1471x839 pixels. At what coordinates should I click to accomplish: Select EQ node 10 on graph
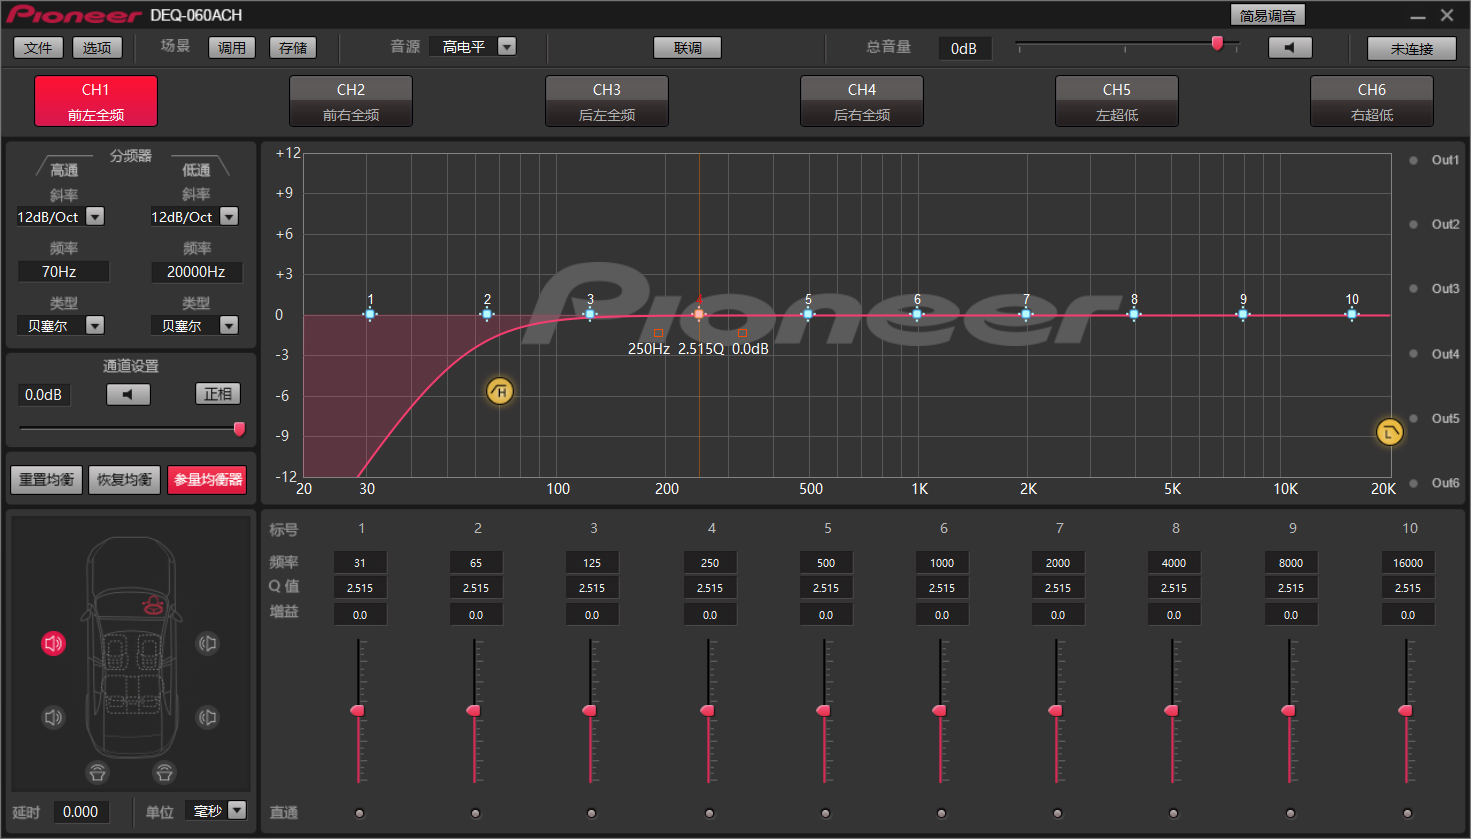[1352, 314]
